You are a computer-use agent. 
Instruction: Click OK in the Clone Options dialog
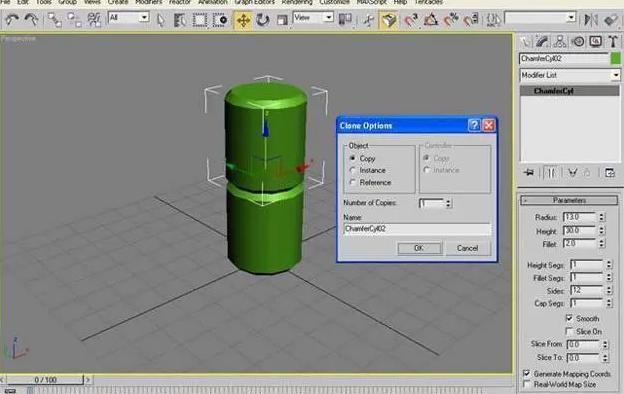[419, 248]
